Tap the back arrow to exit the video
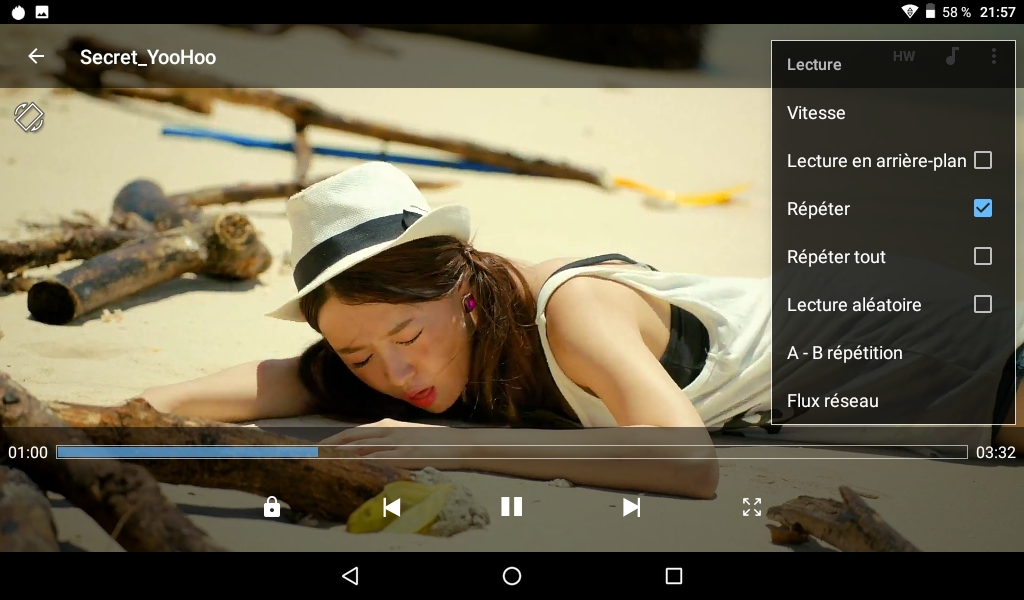1024x600 pixels. click(36, 57)
